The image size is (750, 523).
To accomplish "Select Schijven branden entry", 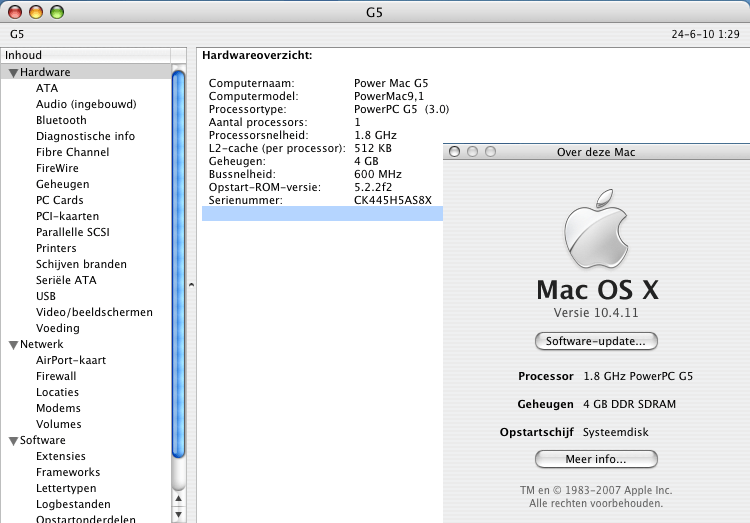I will (81, 264).
